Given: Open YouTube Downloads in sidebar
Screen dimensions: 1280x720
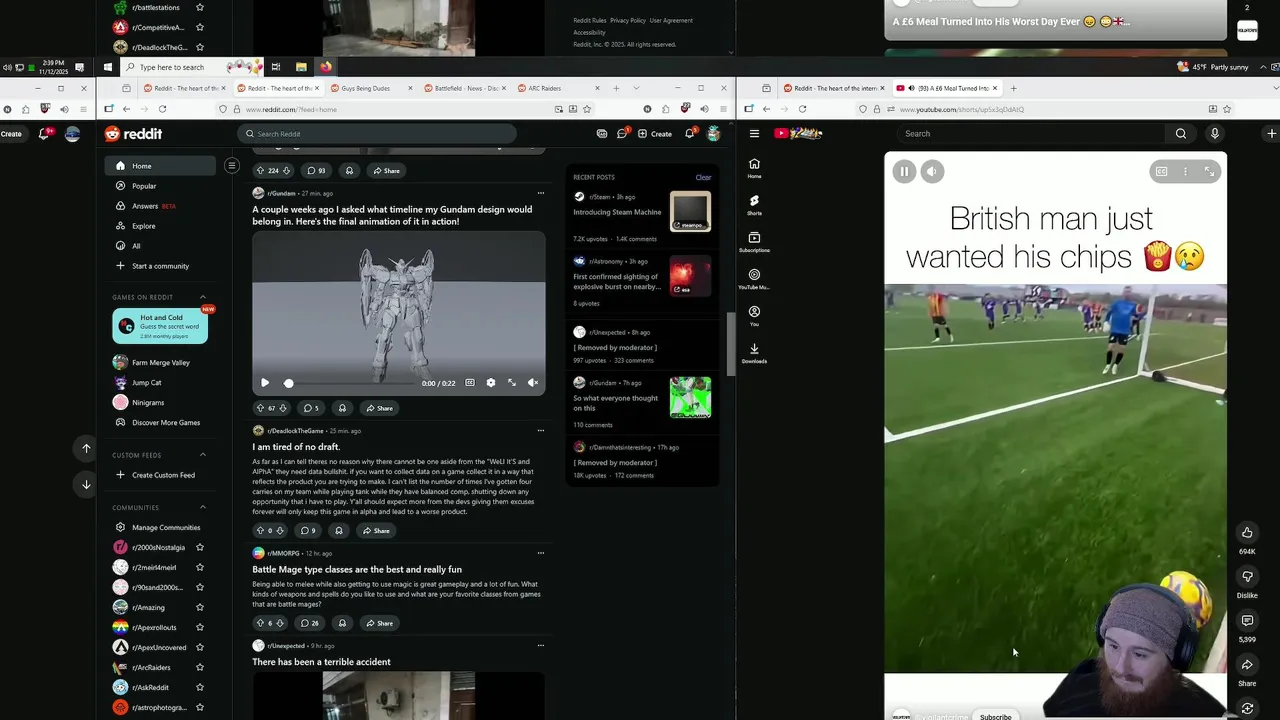Looking at the screenshot, I should (x=754, y=353).
